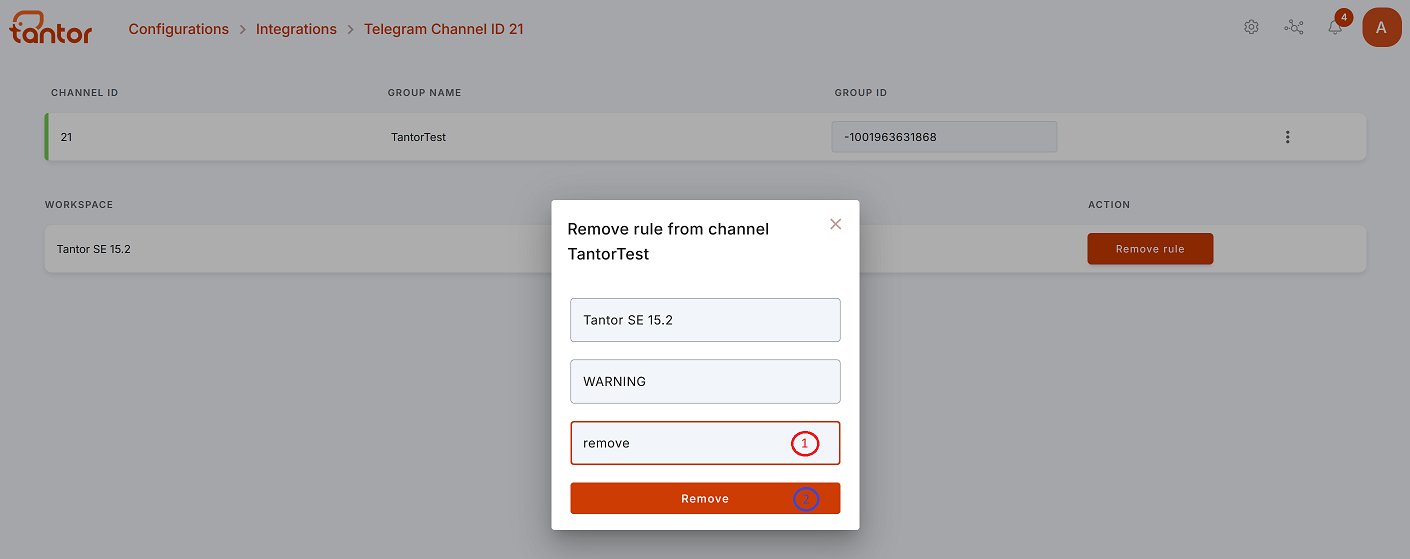This screenshot has height=559, width=1410.
Task: Click the Tantor SE 15.2 dialog field
Action: coord(705,320)
